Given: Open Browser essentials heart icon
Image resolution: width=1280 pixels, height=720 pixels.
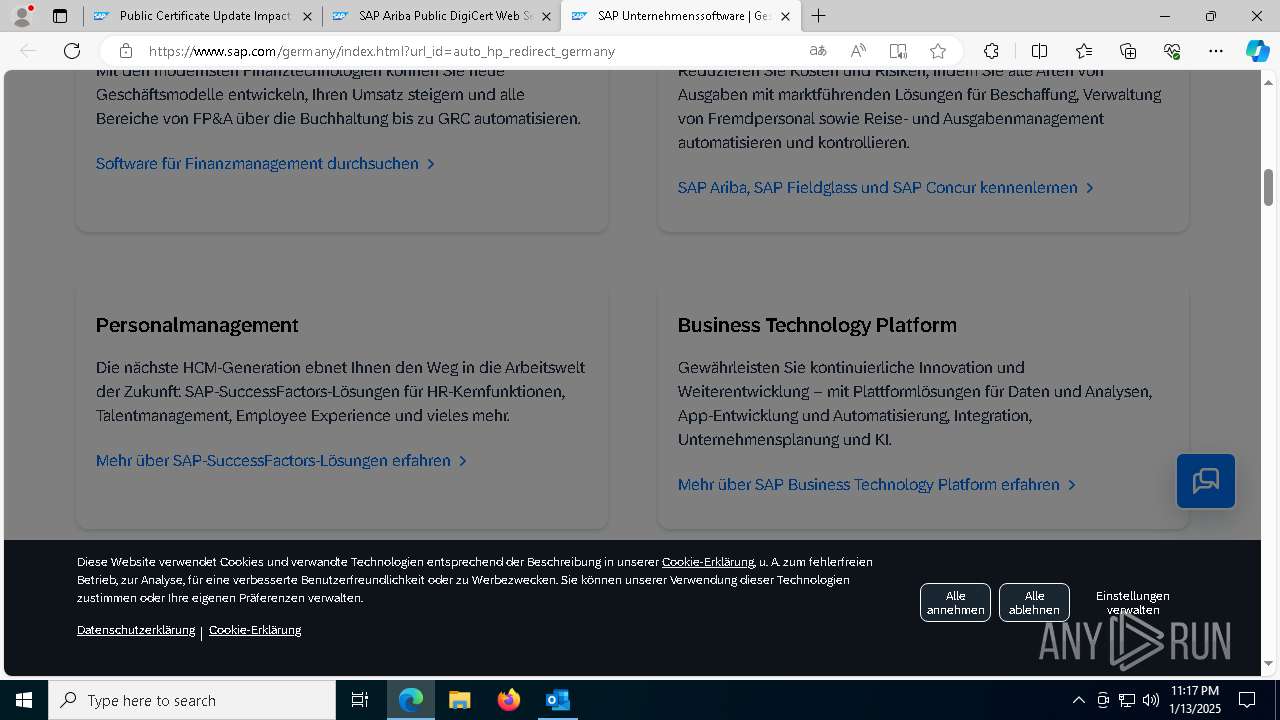Looking at the screenshot, I should coord(1172,51).
